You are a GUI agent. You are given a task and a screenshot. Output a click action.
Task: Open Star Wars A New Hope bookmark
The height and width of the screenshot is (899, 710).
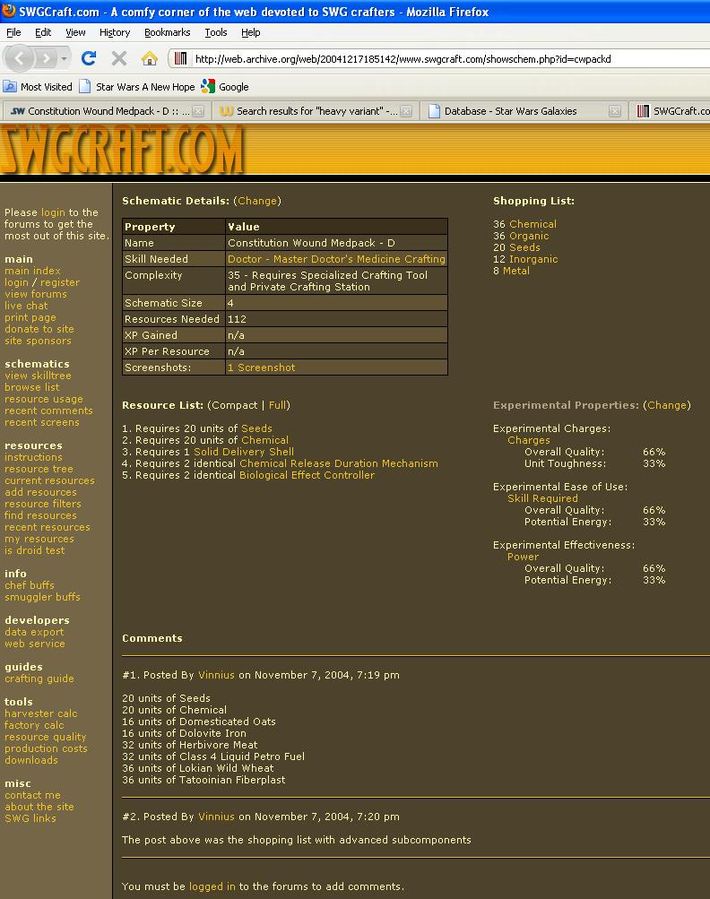pos(137,87)
